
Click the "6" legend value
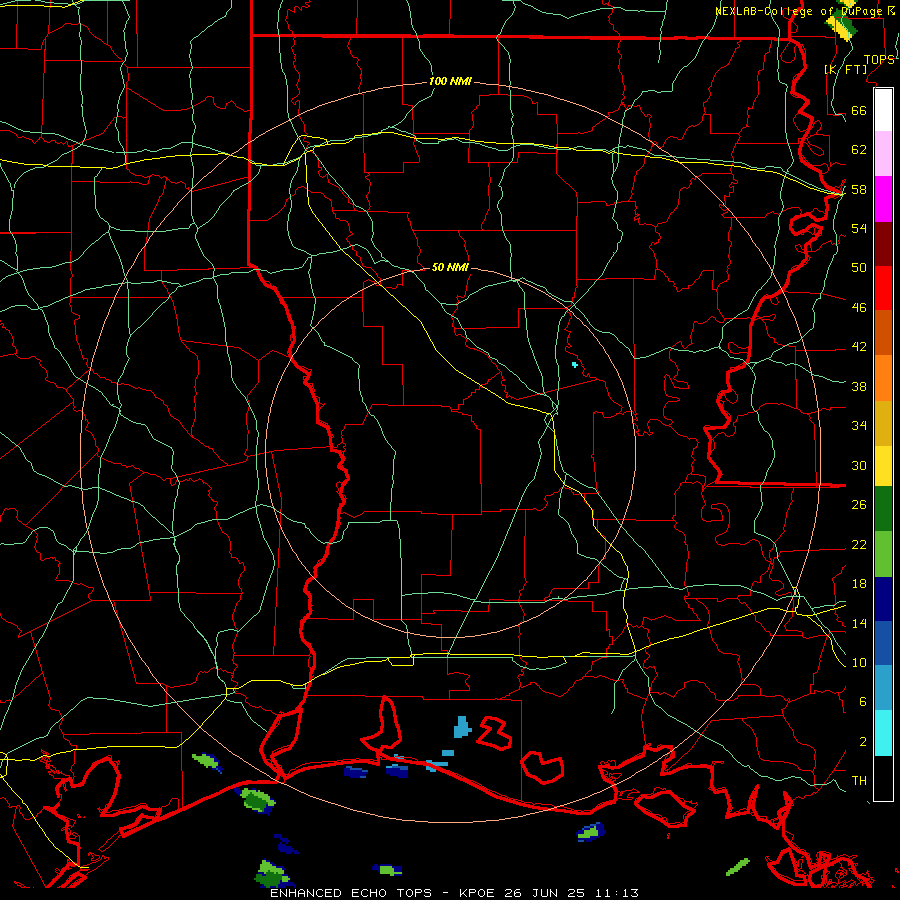[862, 701]
